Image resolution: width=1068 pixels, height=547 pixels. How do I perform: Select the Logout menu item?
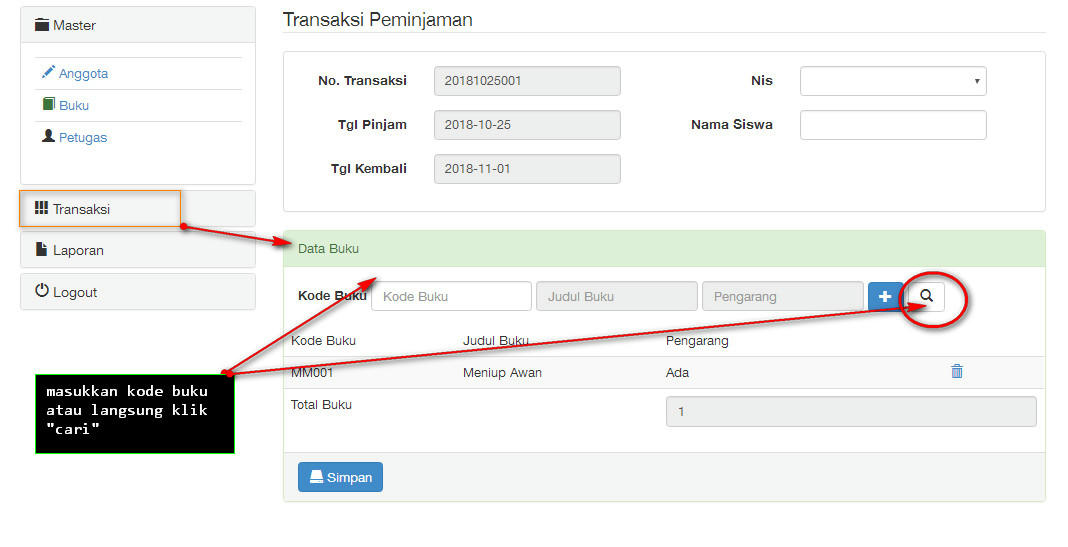(x=138, y=292)
